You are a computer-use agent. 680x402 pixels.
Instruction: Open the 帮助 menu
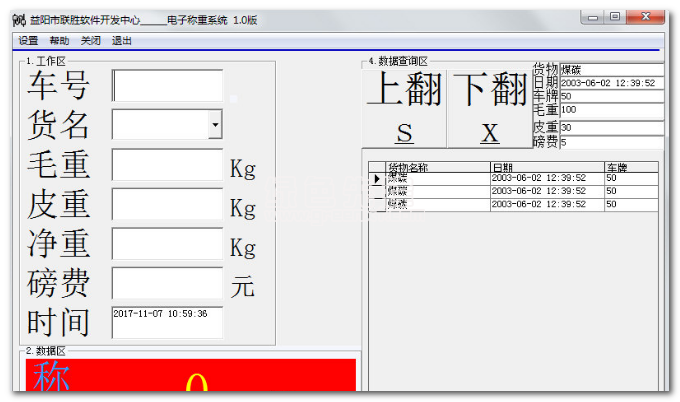pyautogui.click(x=59, y=41)
